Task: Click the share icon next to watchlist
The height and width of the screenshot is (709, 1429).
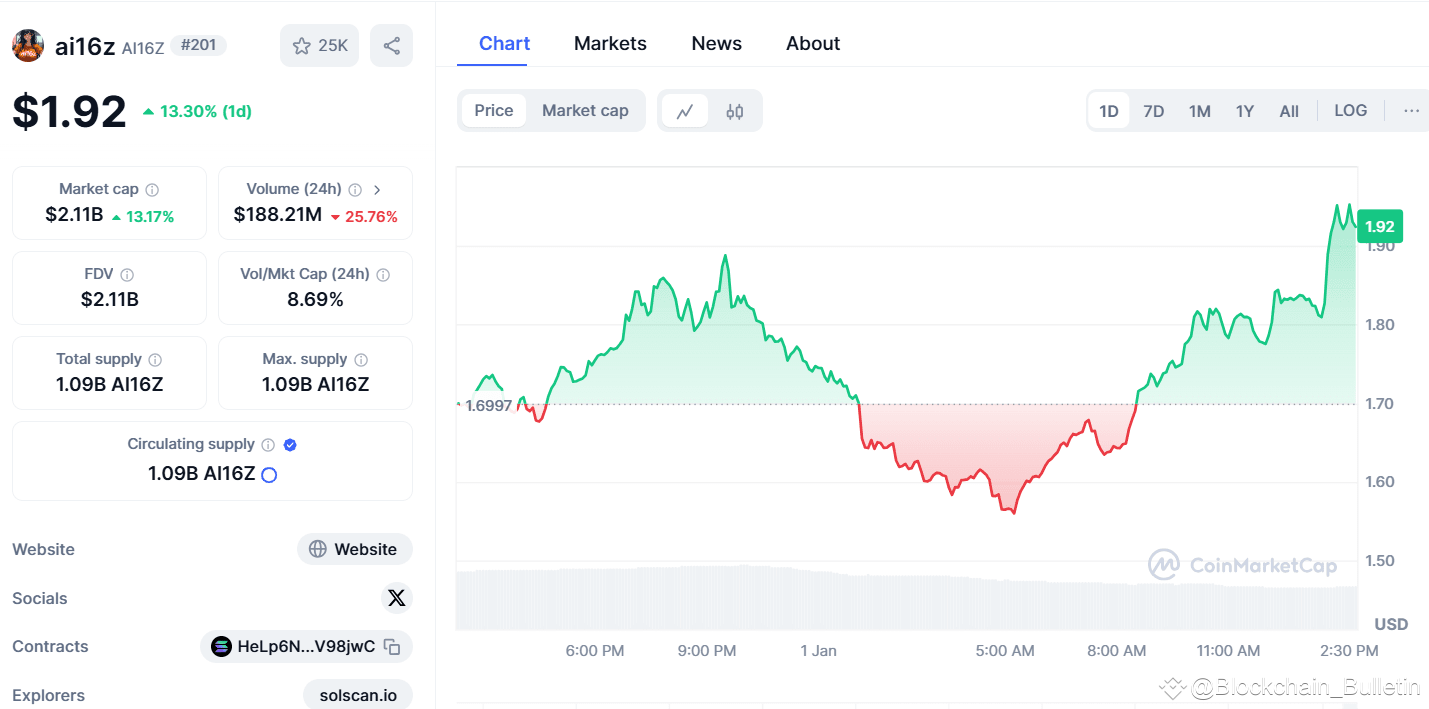Action: (391, 45)
